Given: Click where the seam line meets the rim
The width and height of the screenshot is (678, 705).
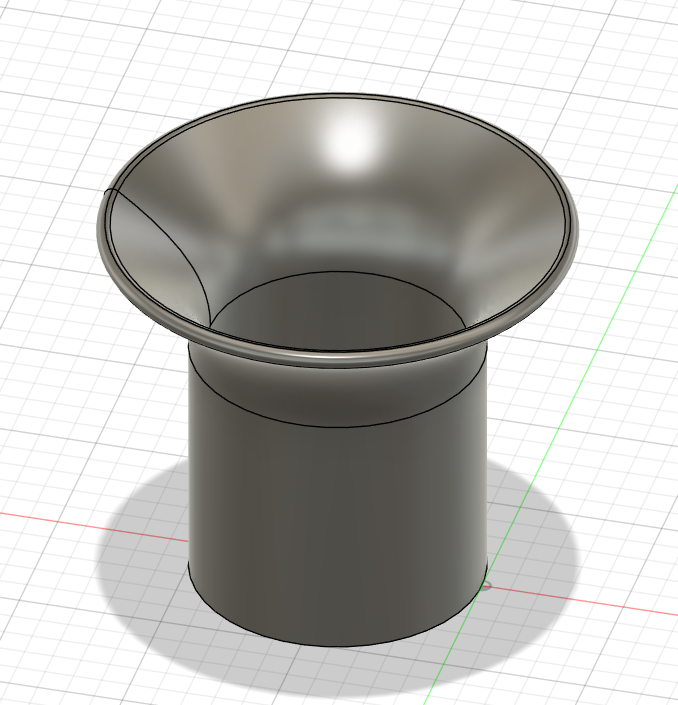Looking at the screenshot, I should point(110,189).
